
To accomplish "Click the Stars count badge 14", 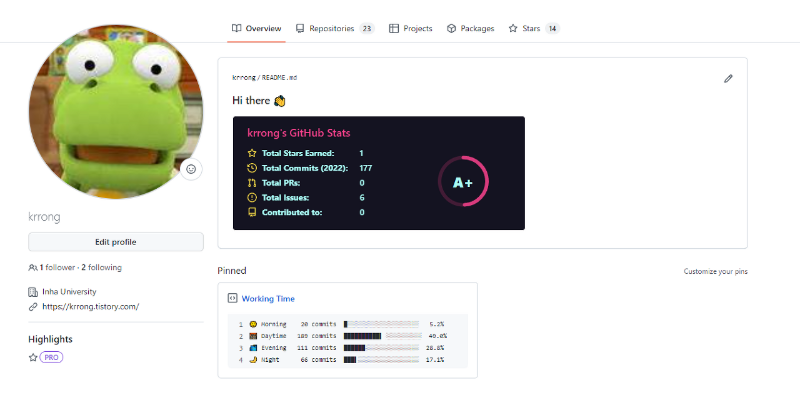I will click(552, 29).
